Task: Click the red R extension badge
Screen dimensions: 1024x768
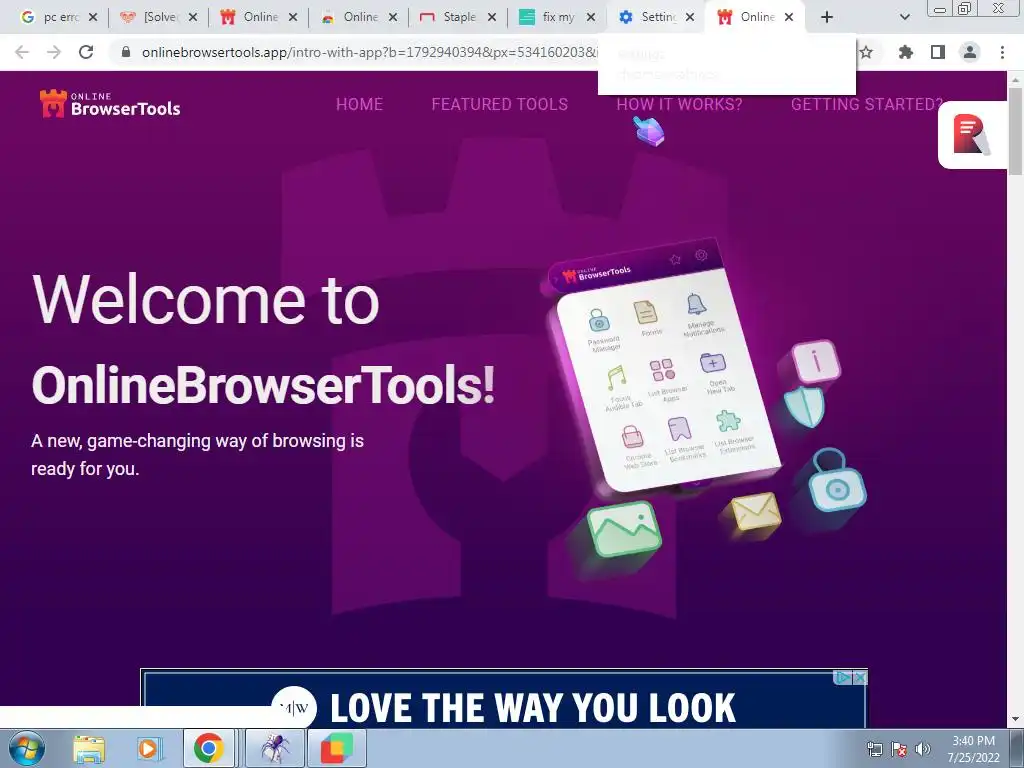Action: point(972,135)
